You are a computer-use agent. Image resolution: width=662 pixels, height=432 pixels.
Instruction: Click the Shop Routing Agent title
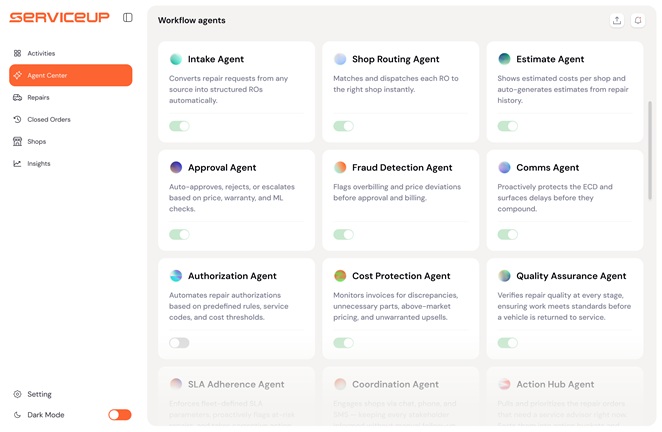(x=396, y=59)
